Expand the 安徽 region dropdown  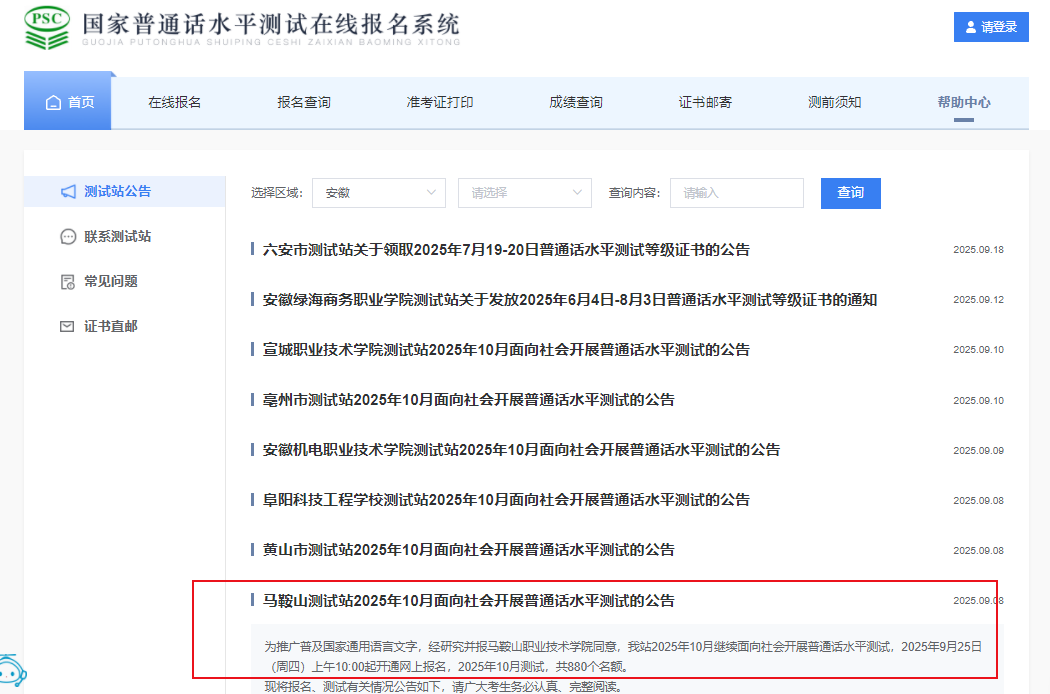[379, 193]
